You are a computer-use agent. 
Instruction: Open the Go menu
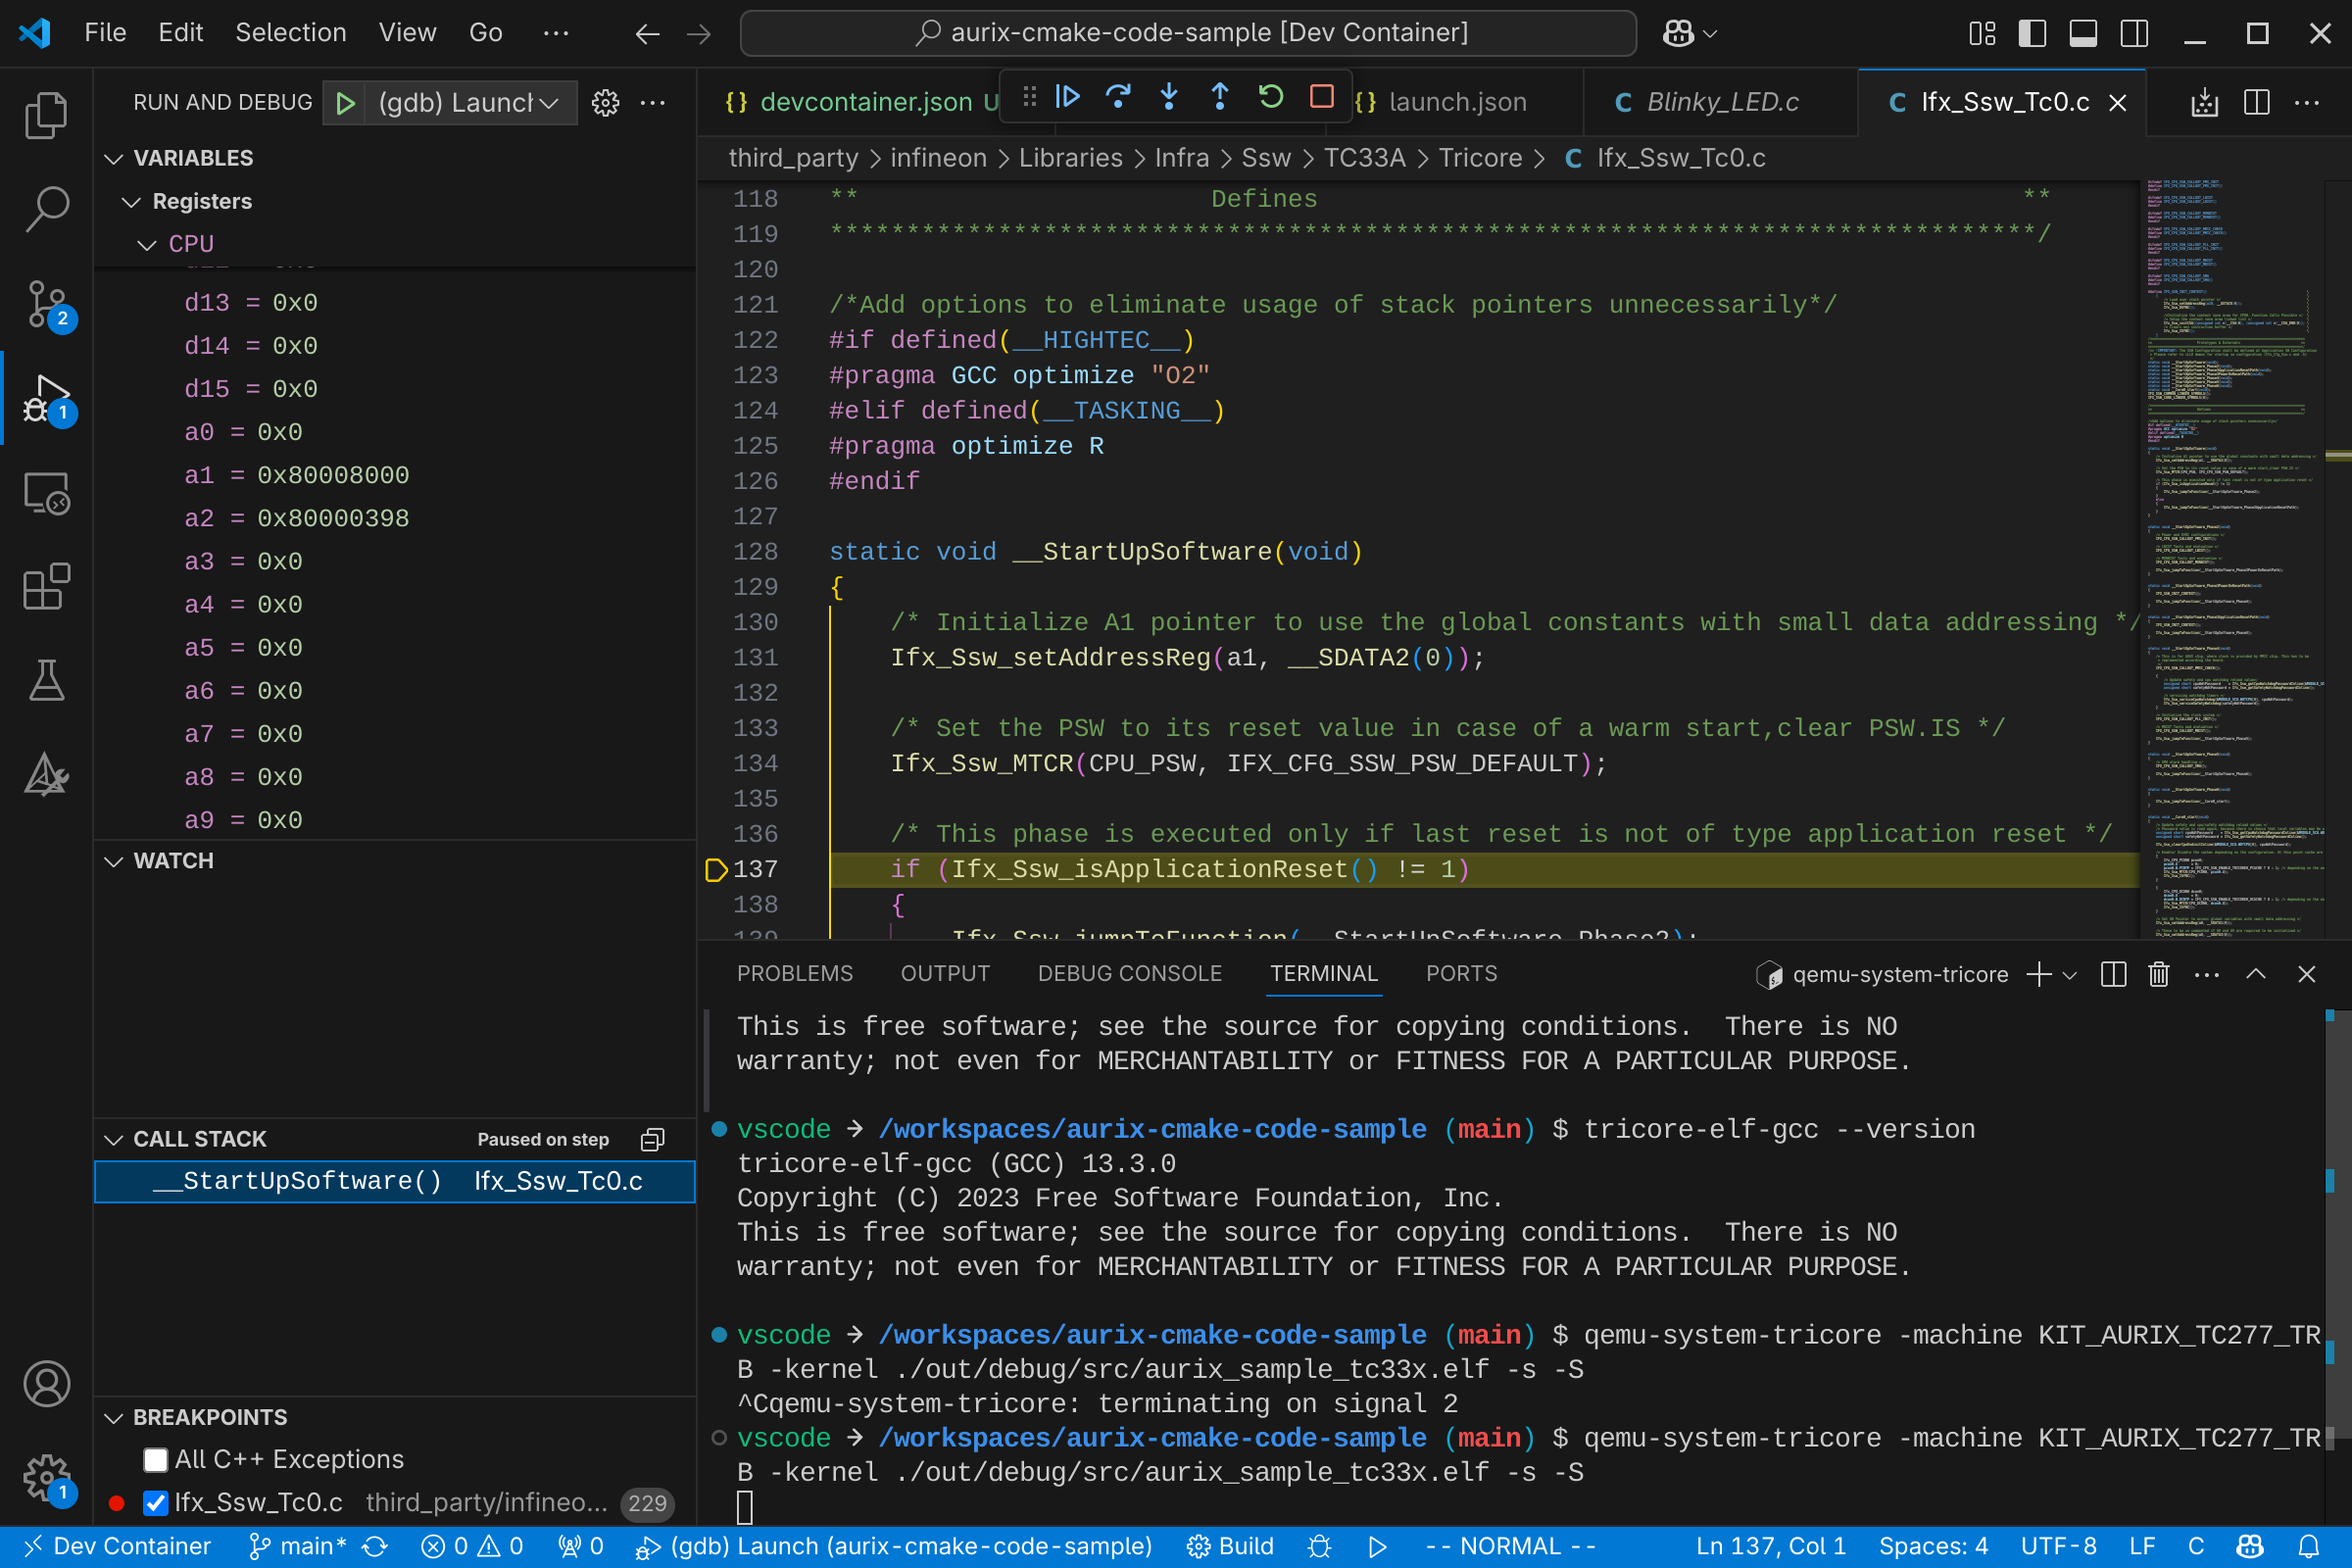(x=486, y=33)
